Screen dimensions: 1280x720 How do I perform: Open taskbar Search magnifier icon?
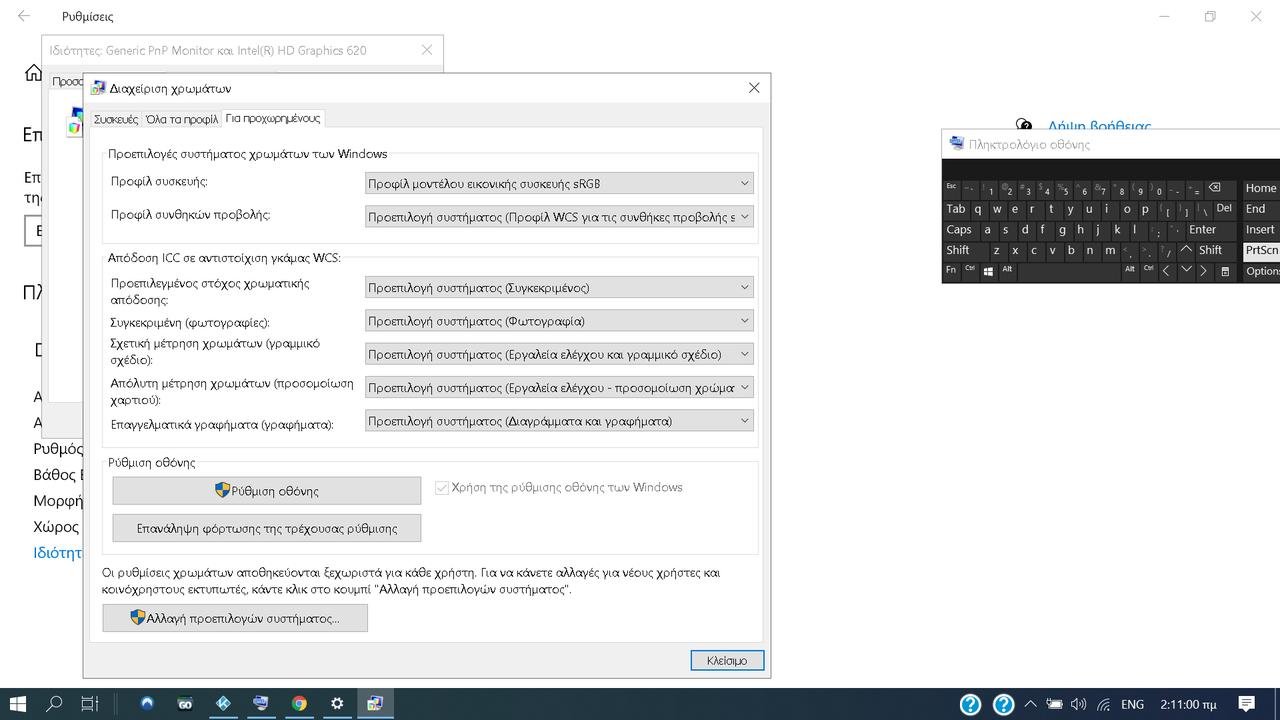pyautogui.click(x=54, y=704)
